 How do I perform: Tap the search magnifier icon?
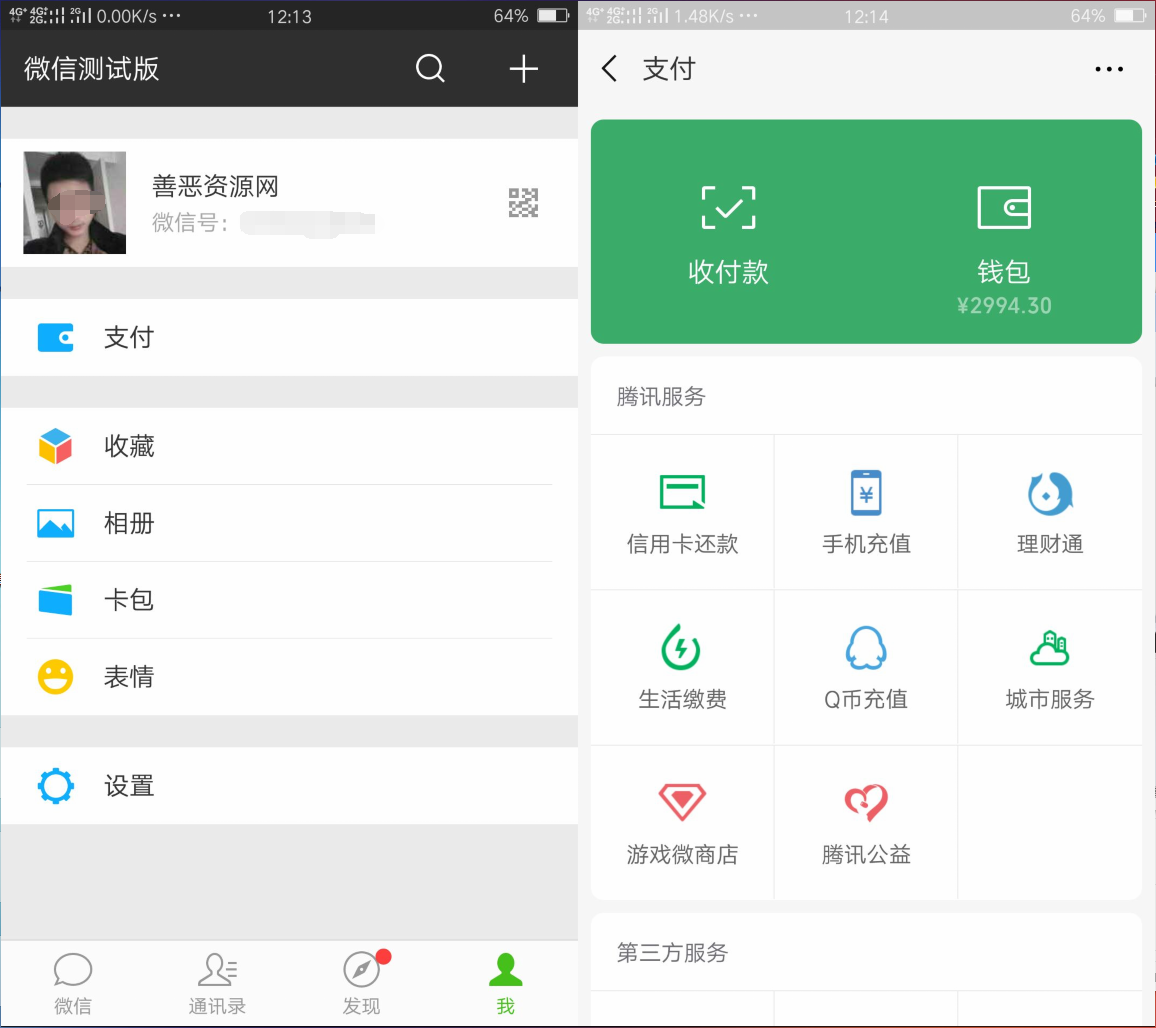click(x=430, y=69)
